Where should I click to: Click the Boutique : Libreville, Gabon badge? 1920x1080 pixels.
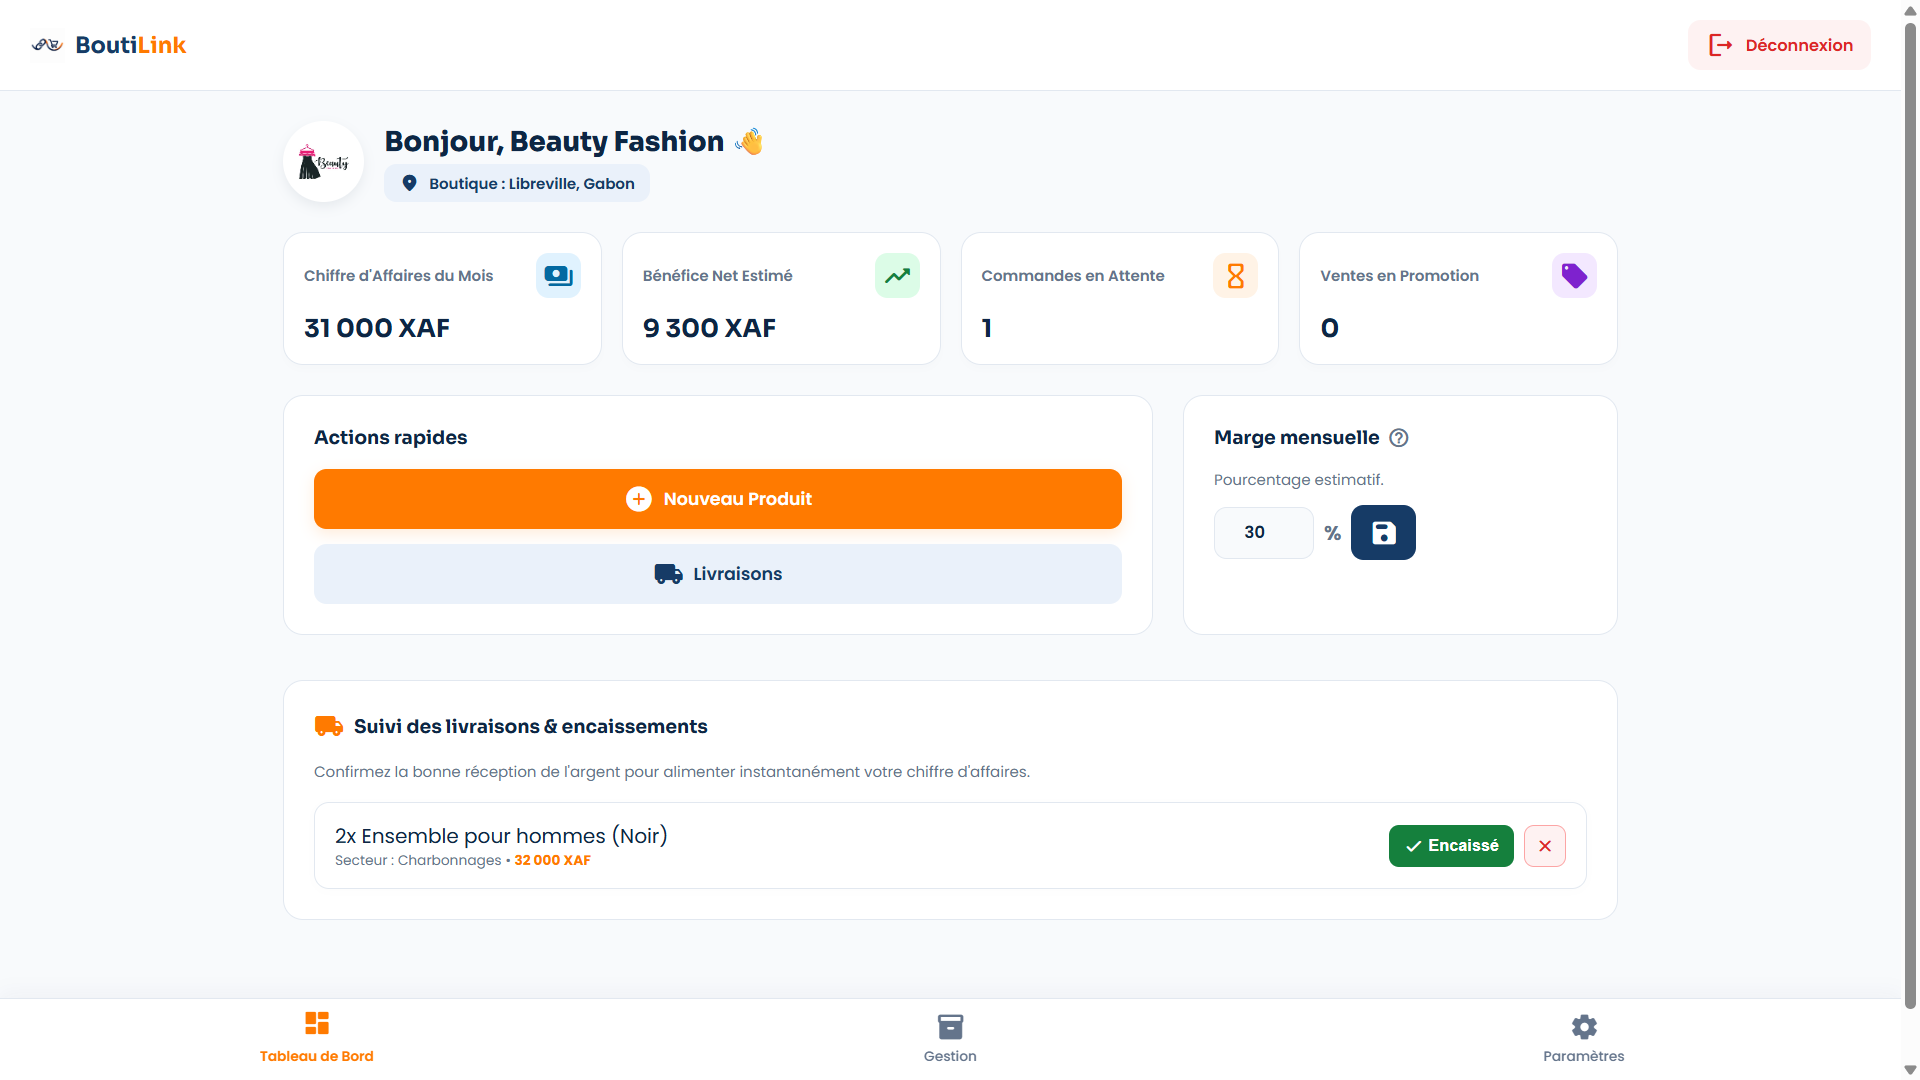point(517,183)
